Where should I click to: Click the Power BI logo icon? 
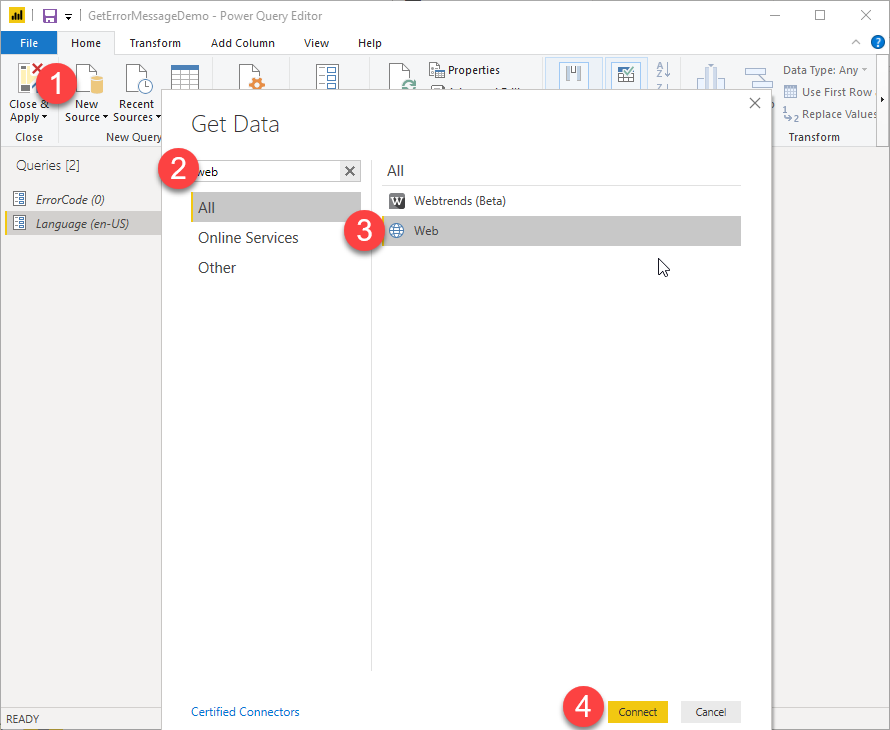17,15
